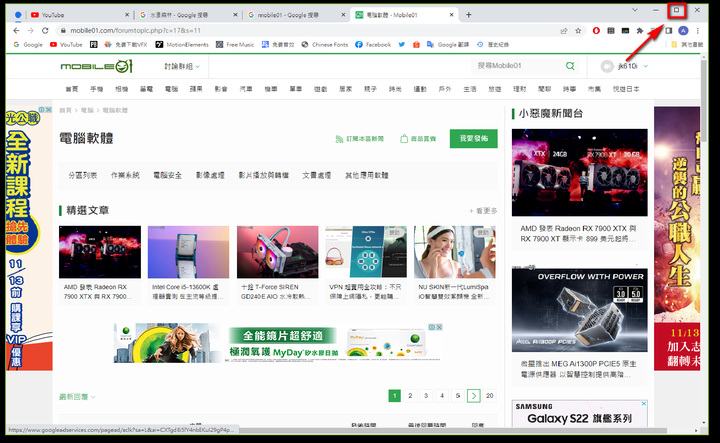Open the Chrome profile avatar

point(683,31)
